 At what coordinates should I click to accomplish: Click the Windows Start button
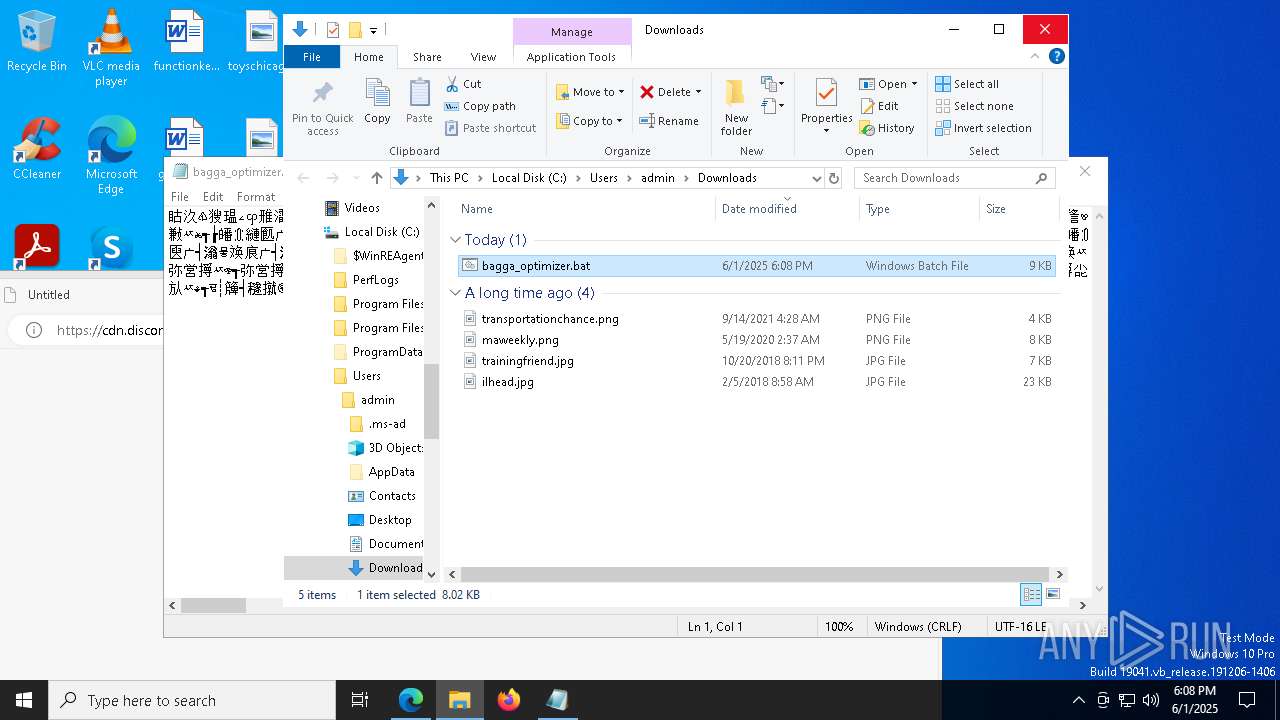click(24, 700)
